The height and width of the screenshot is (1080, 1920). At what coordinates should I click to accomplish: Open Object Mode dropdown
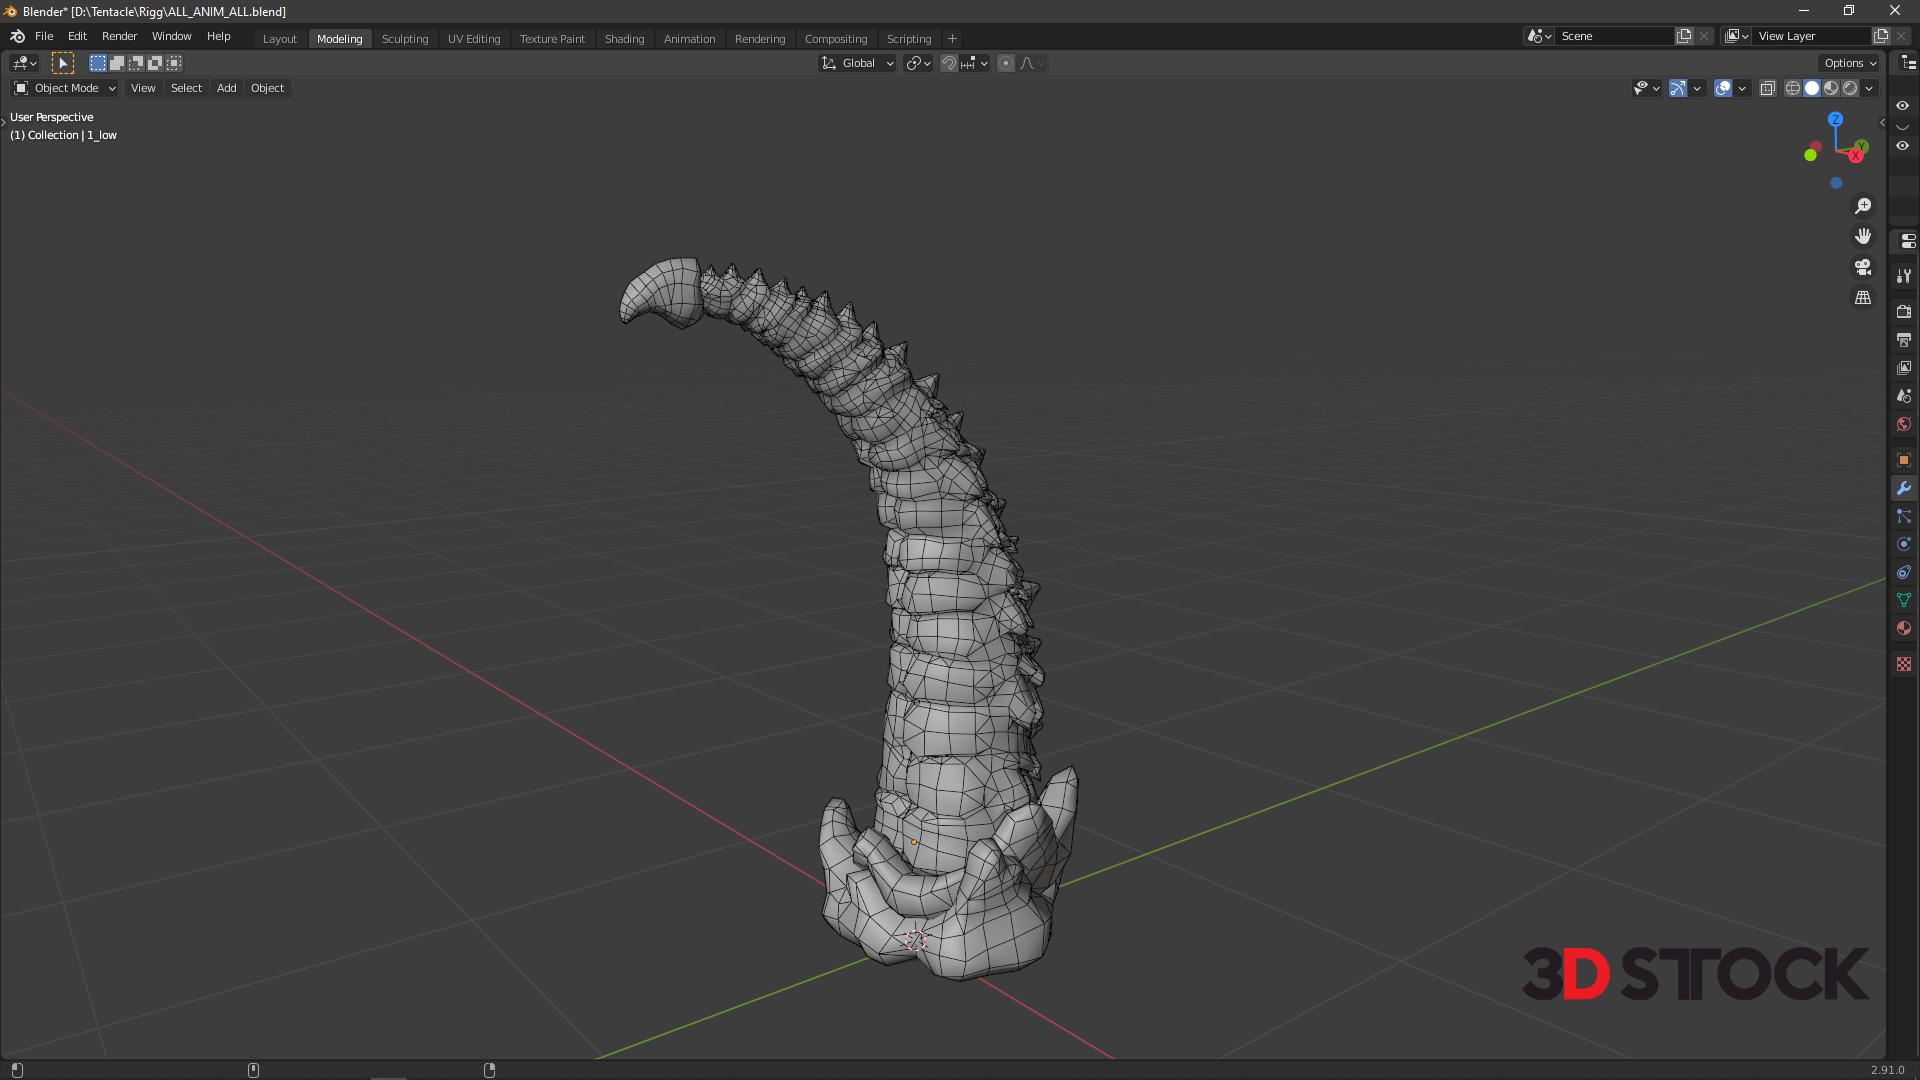pos(65,88)
